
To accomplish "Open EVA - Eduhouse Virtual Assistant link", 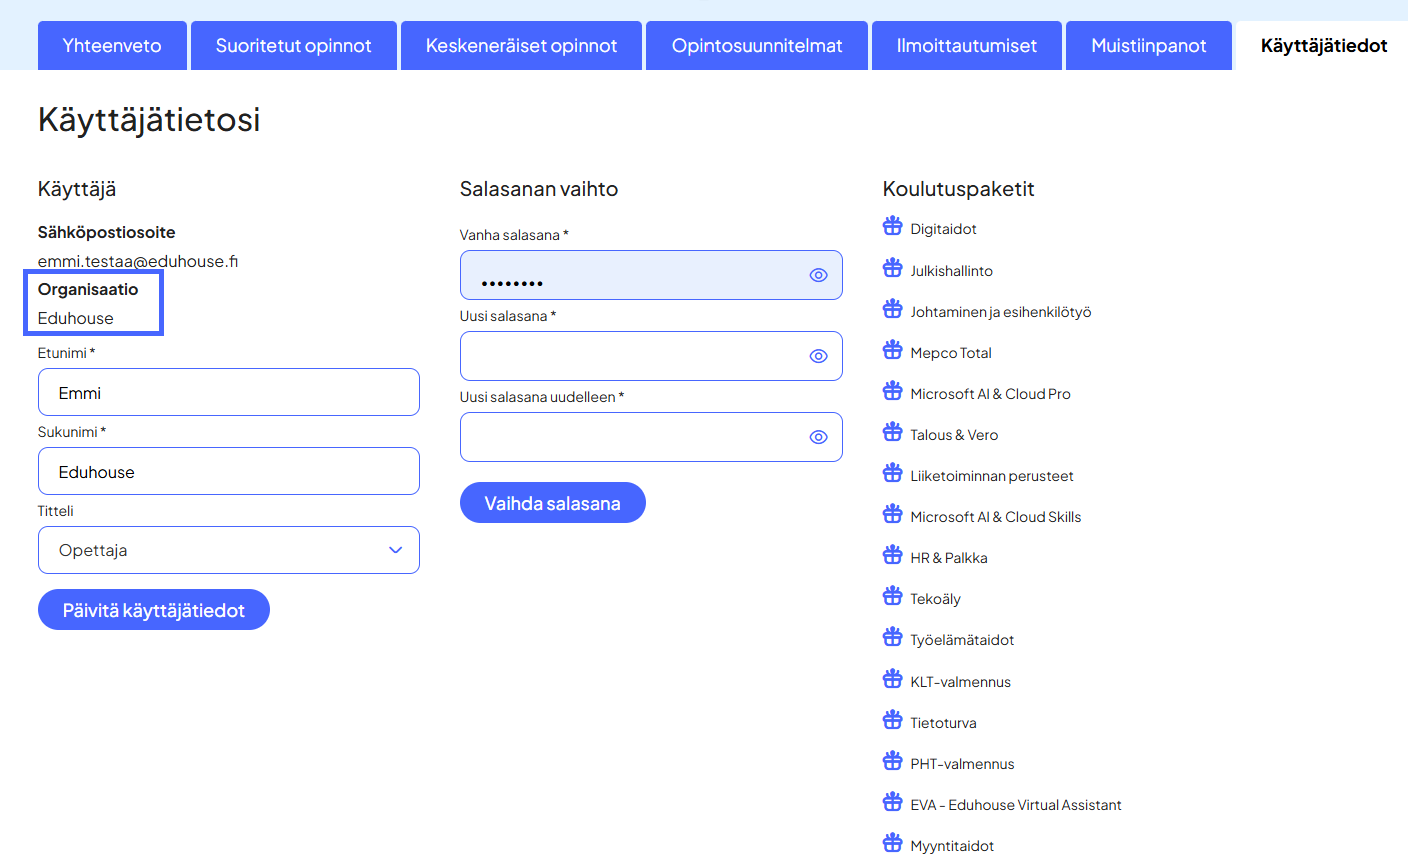I will click(x=1016, y=805).
